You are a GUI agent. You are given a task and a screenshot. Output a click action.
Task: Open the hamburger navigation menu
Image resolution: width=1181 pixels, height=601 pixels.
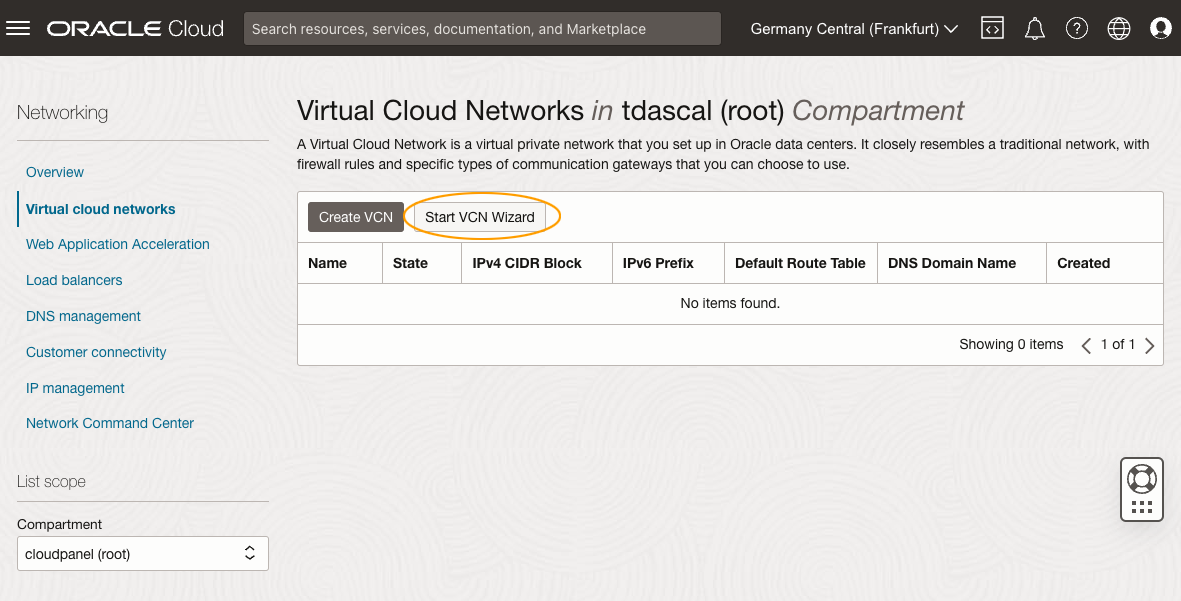[18, 28]
